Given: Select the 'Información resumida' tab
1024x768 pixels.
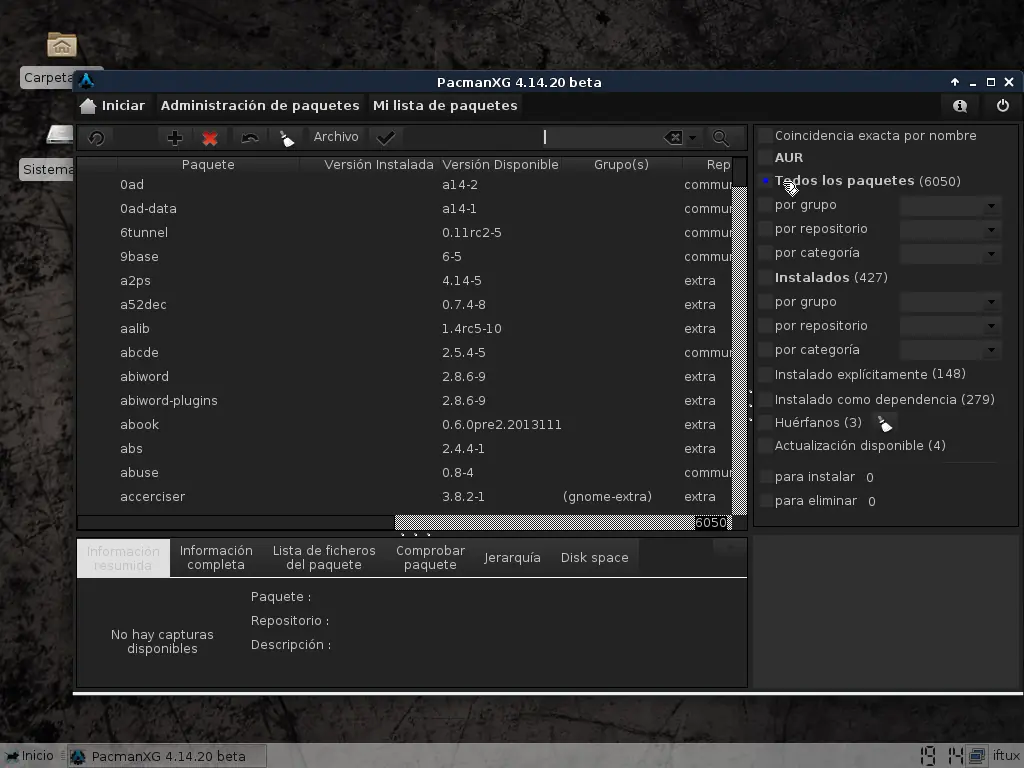Looking at the screenshot, I should (x=123, y=558).
